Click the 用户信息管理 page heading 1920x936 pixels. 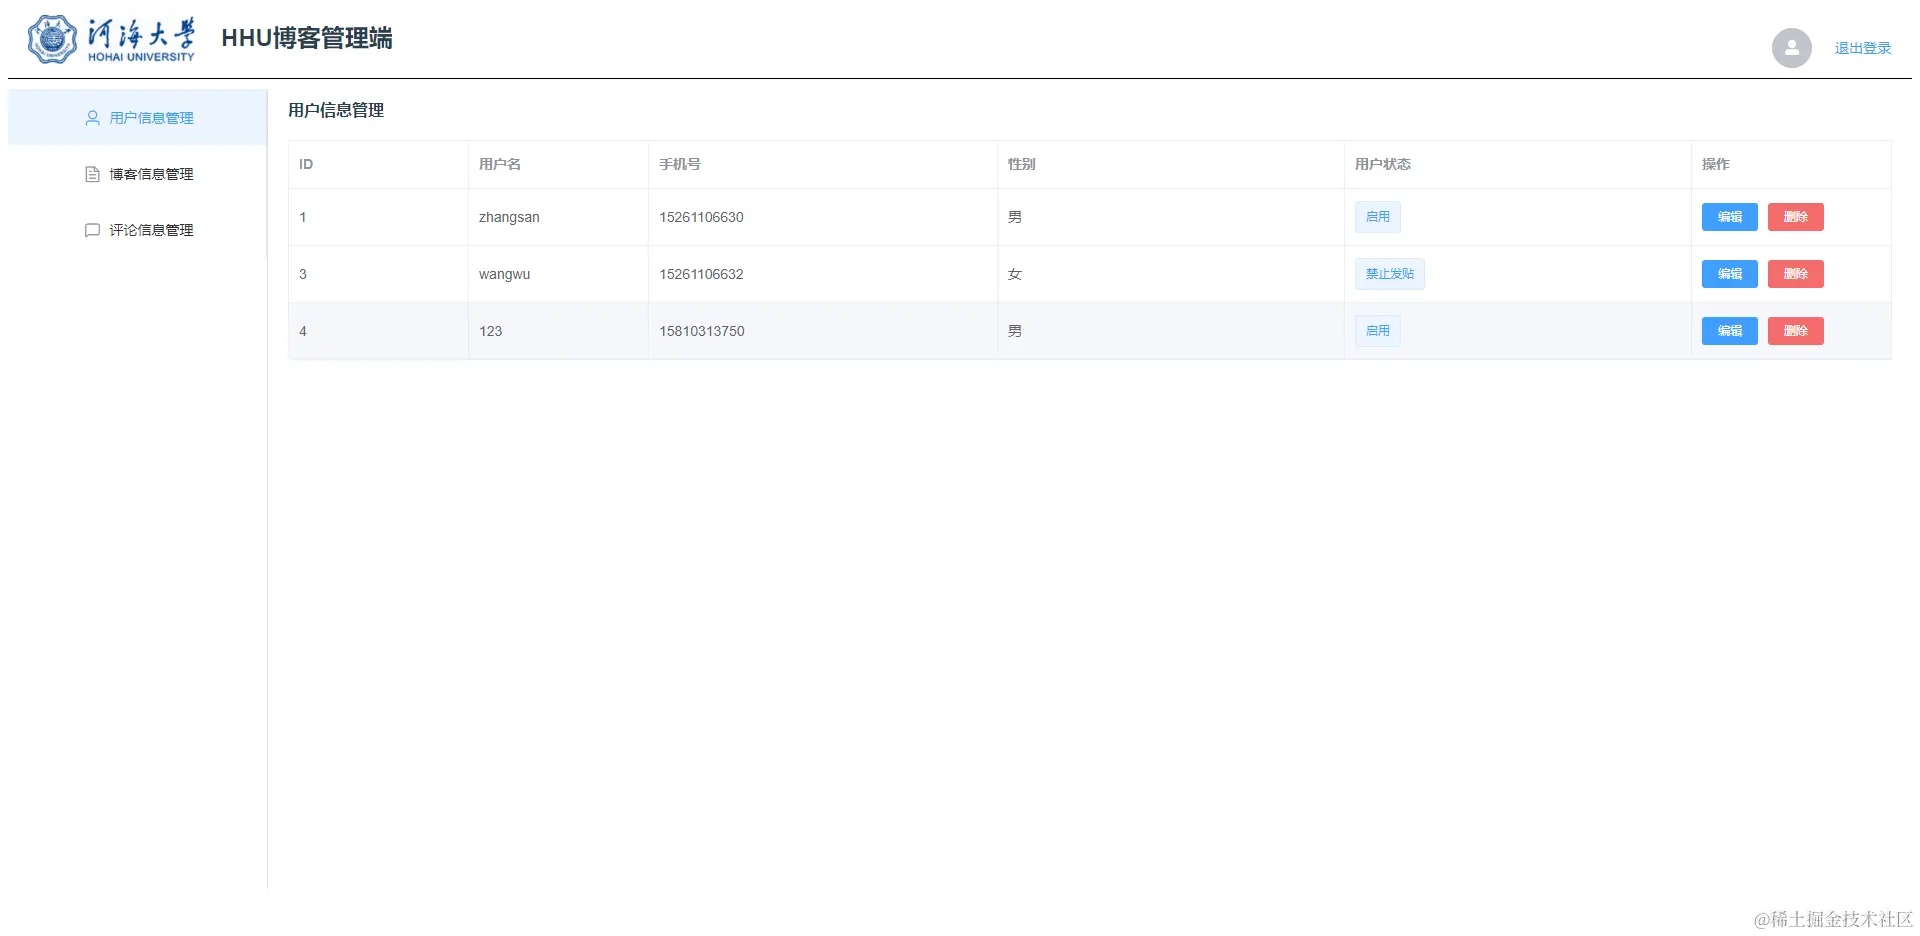tap(336, 110)
